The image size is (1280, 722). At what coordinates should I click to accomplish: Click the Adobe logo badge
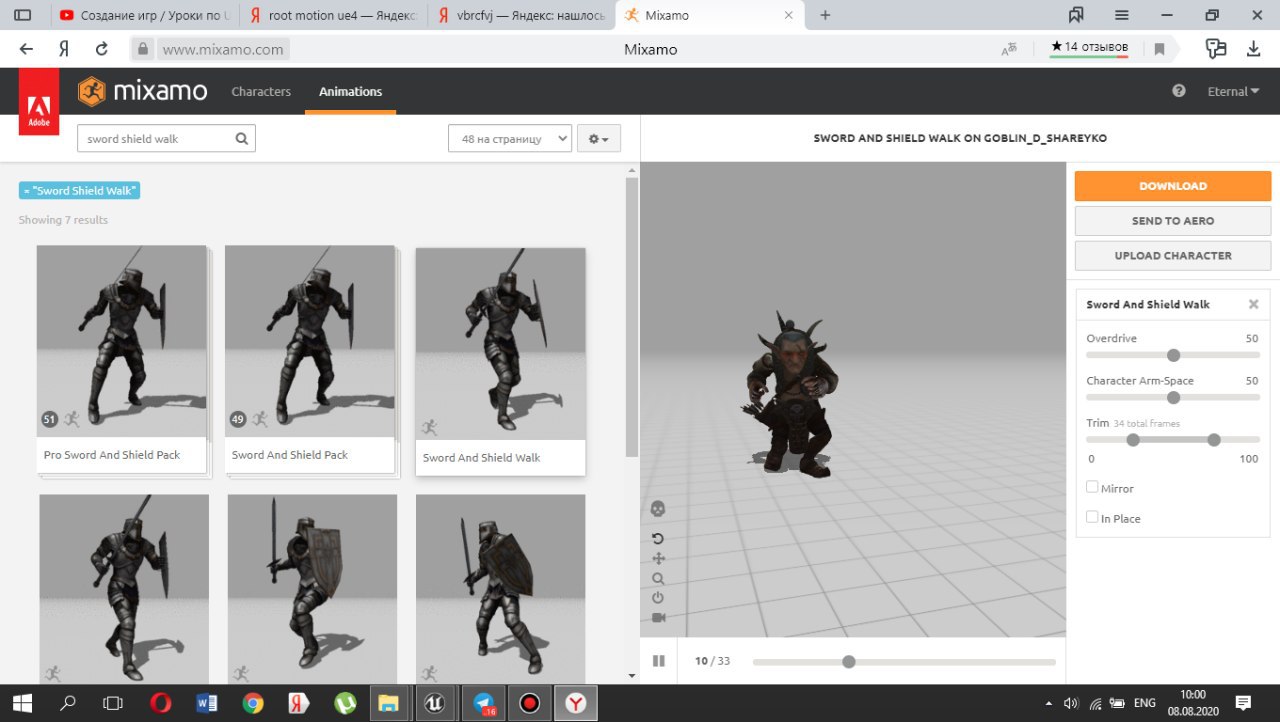(39, 104)
